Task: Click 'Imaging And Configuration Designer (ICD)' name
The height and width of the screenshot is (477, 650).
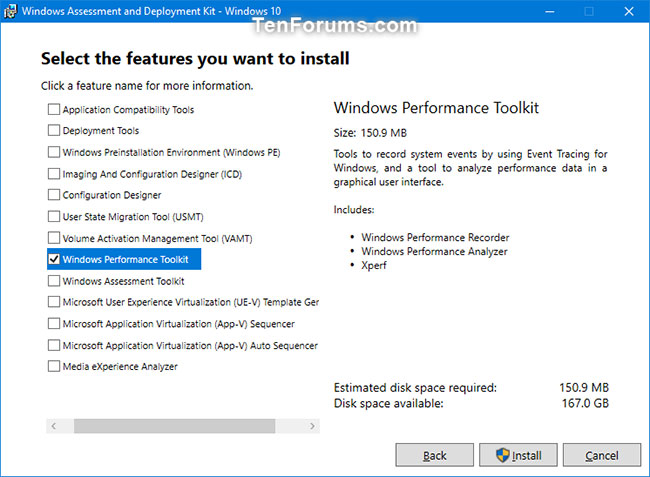Action: [152, 174]
